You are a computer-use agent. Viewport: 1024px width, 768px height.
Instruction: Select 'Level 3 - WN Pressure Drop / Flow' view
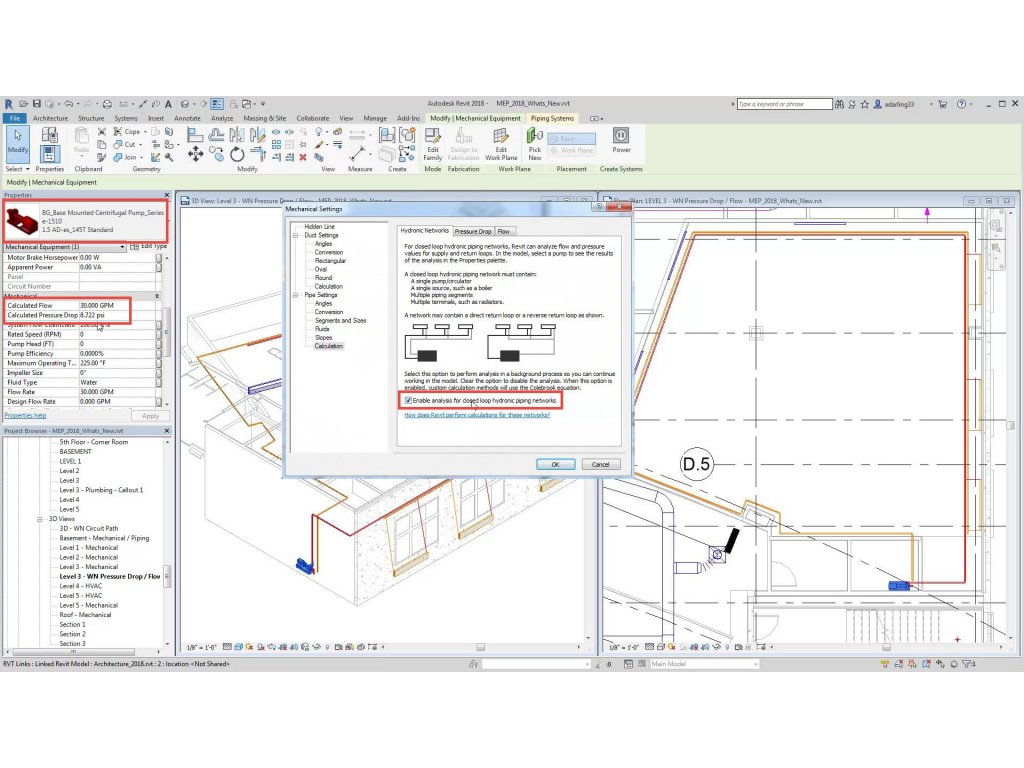pyautogui.click(x=110, y=577)
